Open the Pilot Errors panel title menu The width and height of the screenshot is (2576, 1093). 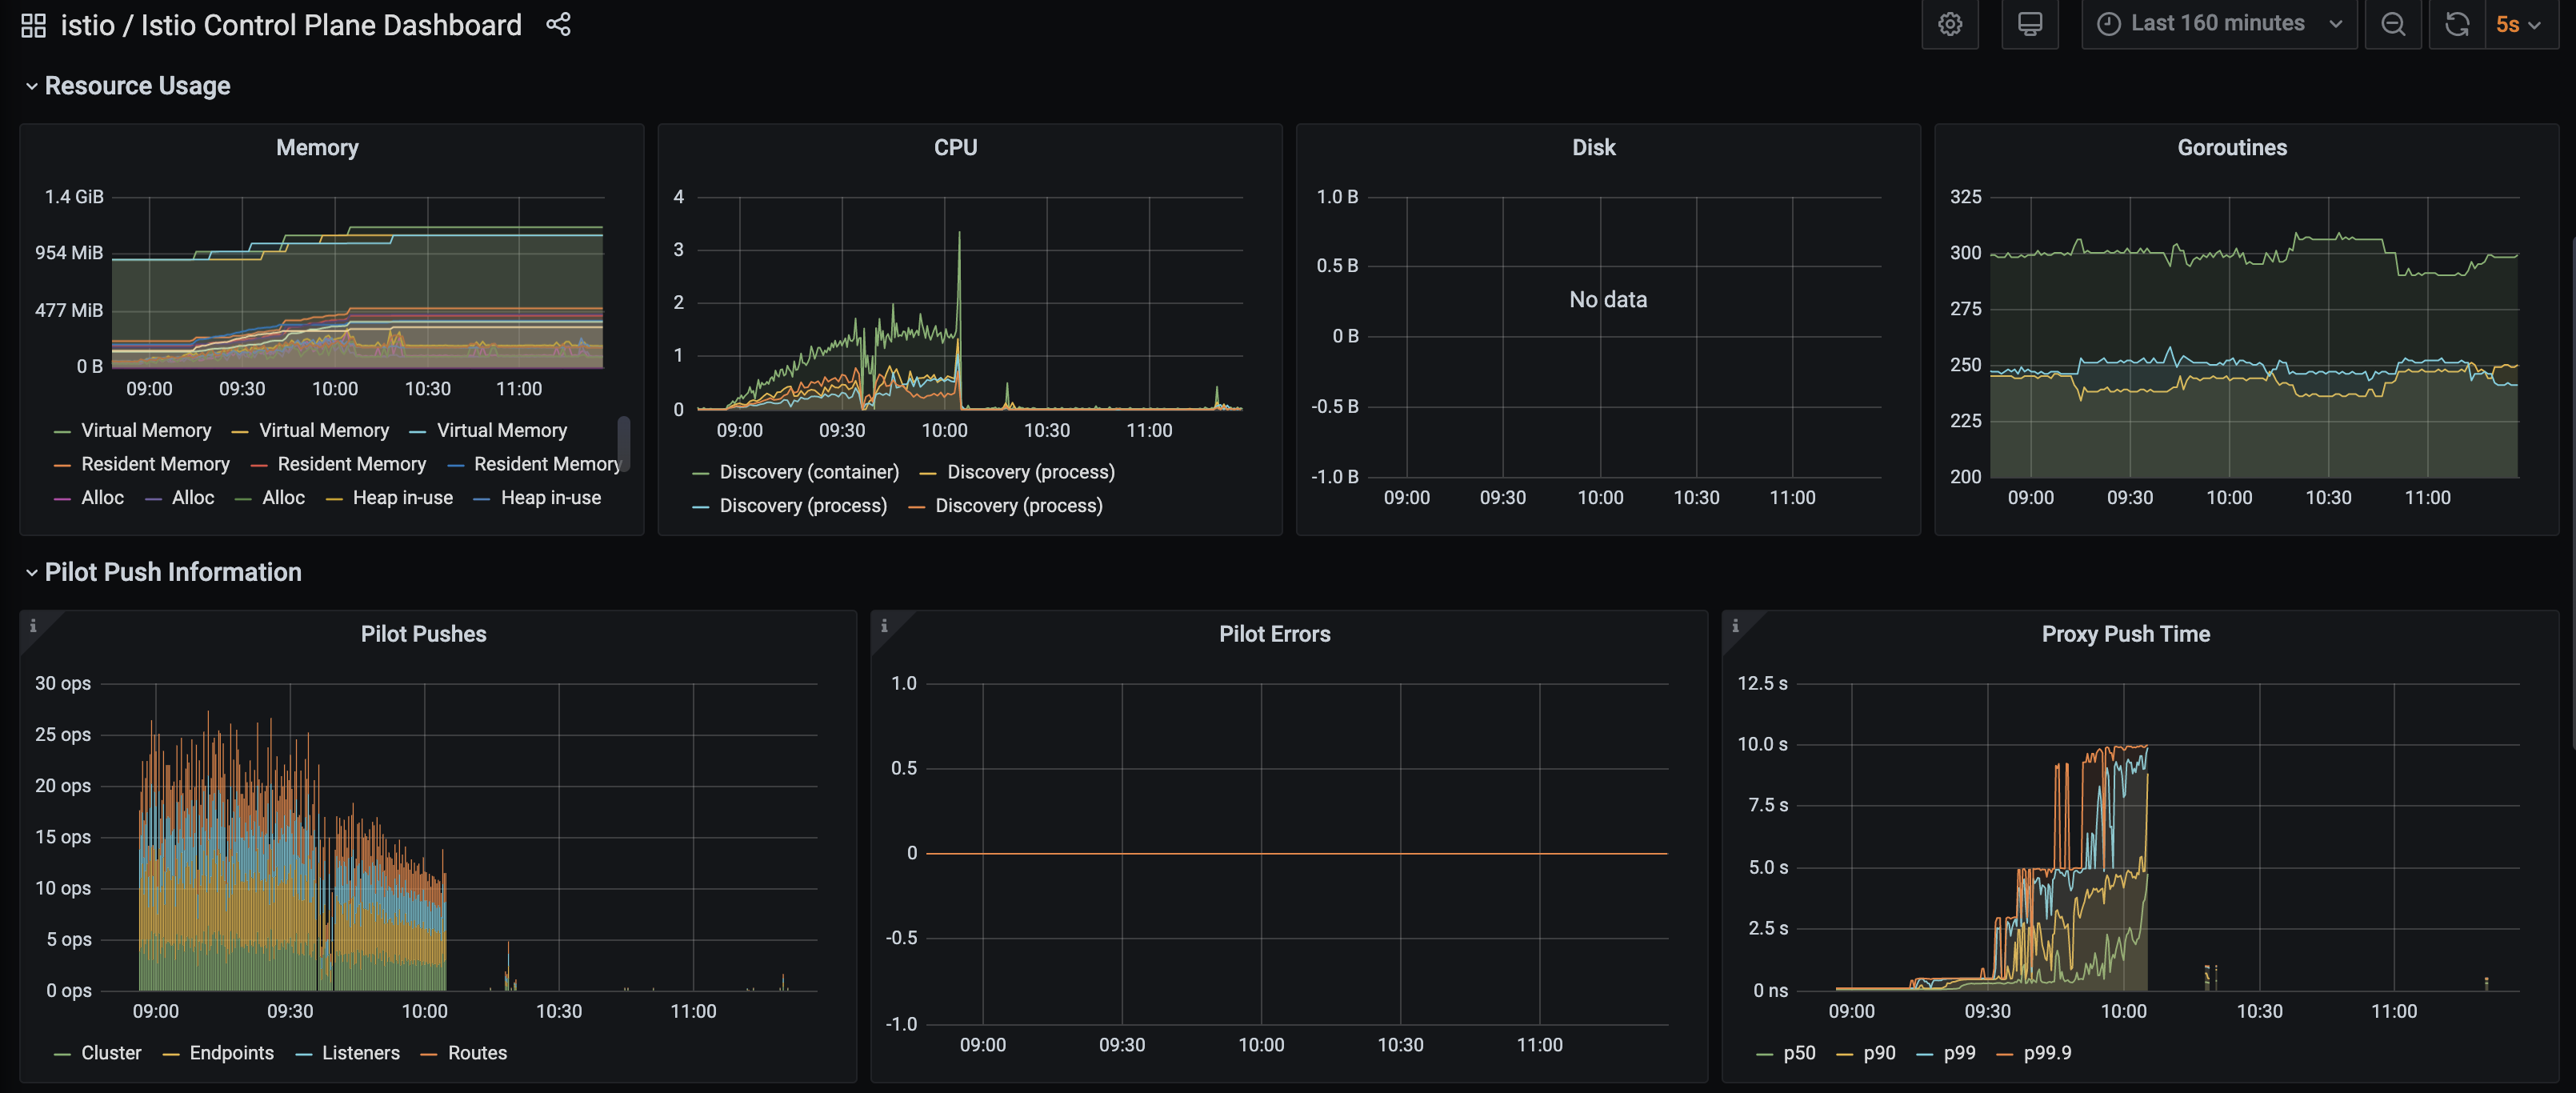(1274, 634)
